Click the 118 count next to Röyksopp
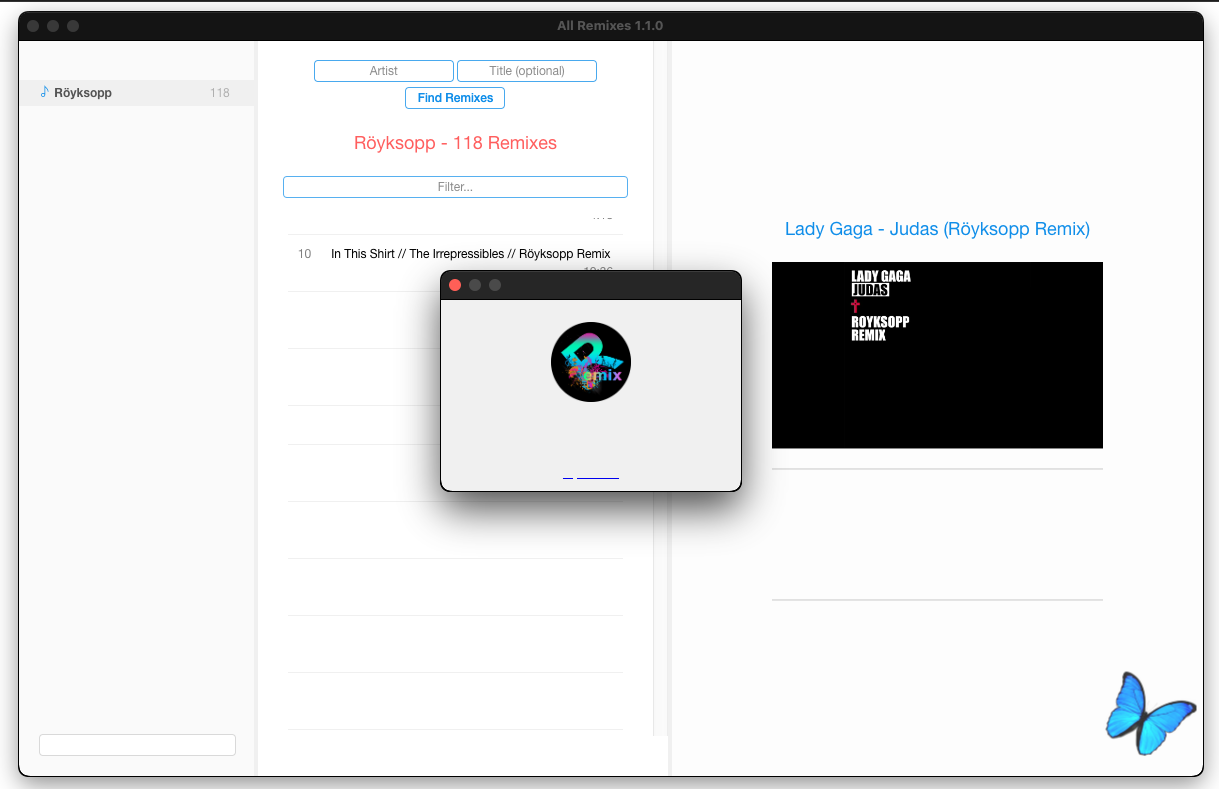1219x789 pixels. pos(219,93)
